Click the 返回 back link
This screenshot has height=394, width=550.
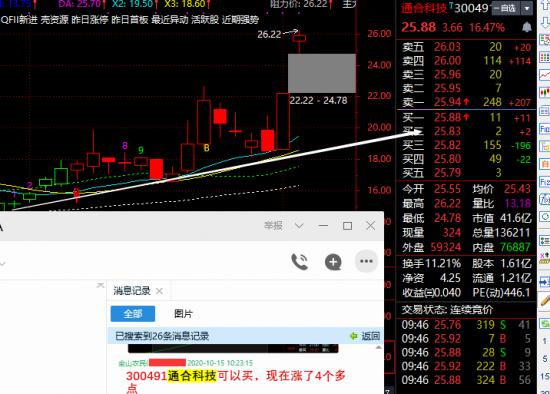(365, 336)
